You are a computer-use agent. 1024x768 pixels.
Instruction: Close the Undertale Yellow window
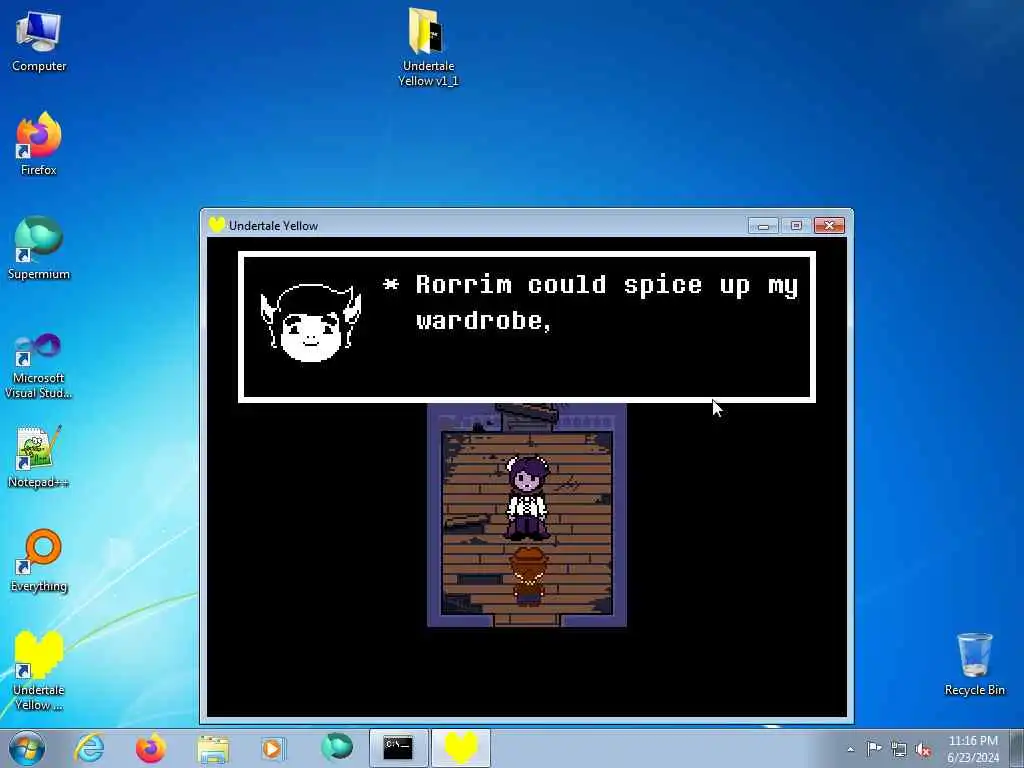pyautogui.click(x=829, y=226)
